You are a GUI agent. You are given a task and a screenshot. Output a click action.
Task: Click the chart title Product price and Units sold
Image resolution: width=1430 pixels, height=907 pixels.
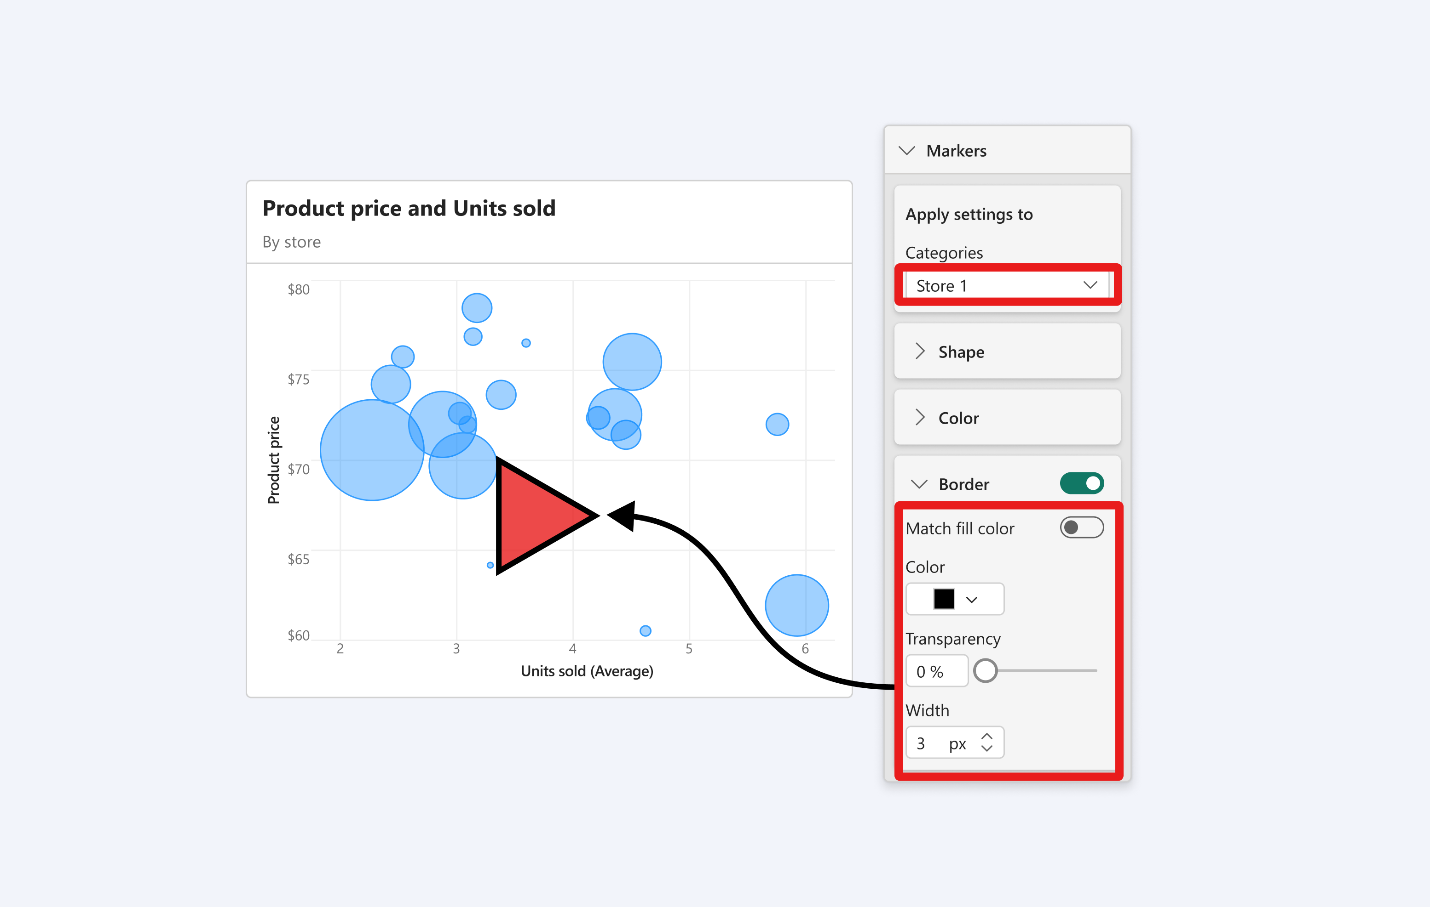click(x=409, y=209)
